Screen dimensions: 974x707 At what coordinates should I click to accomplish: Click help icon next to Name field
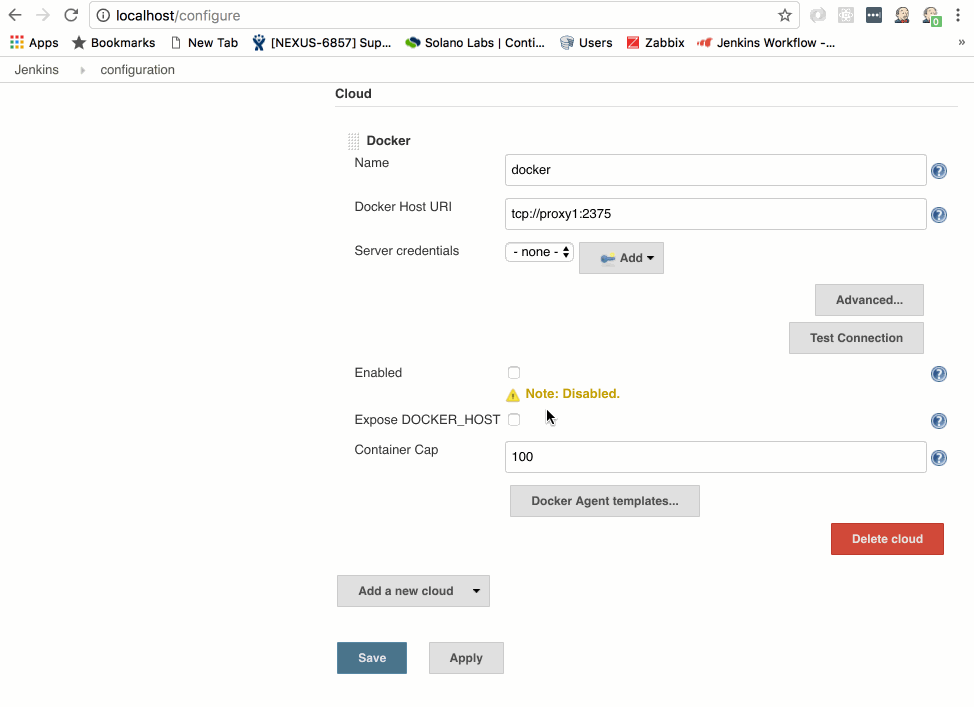click(x=939, y=171)
